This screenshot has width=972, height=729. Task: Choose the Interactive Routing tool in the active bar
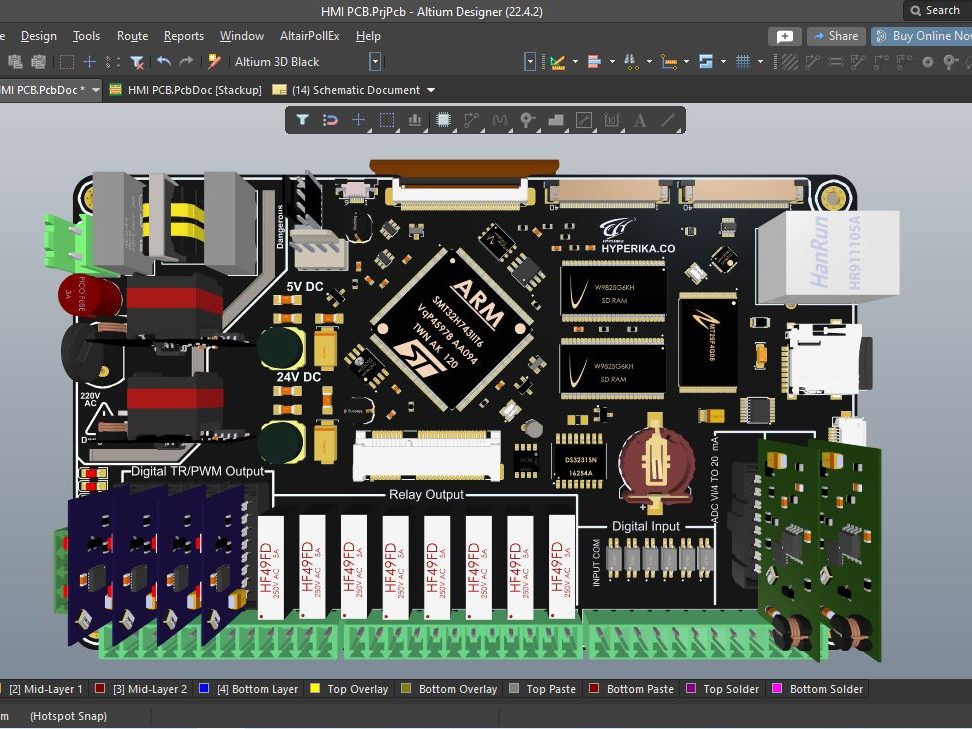point(472,120)
